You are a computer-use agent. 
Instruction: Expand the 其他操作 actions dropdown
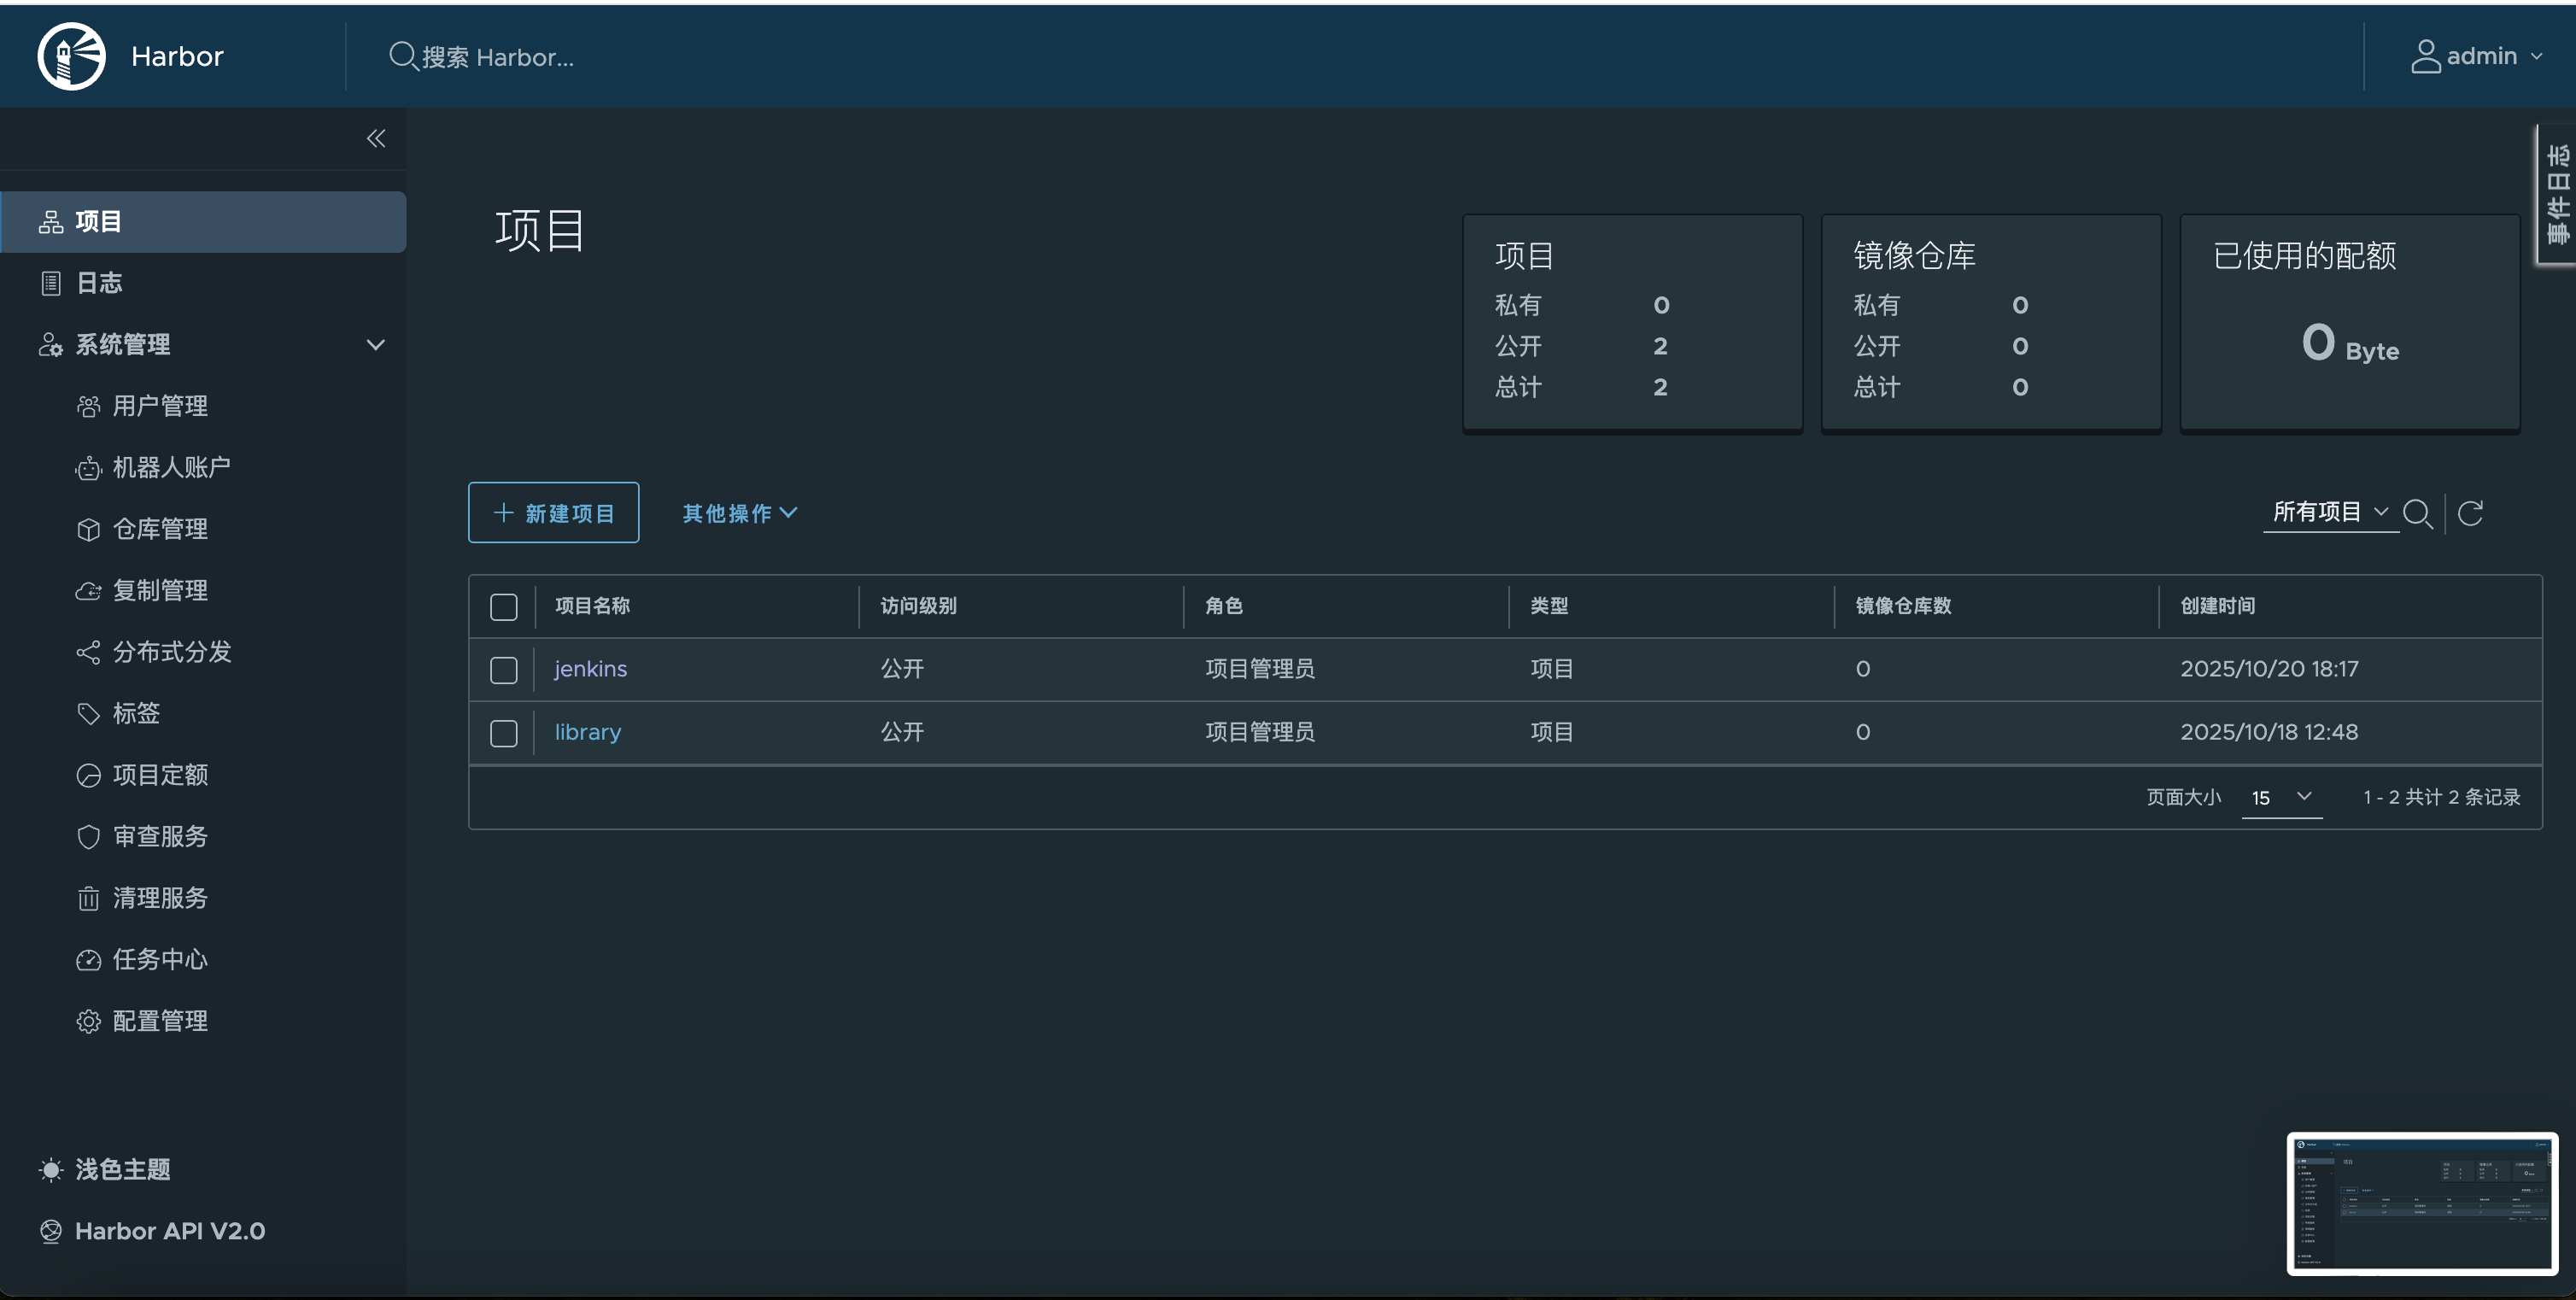[x=738, y=512]
